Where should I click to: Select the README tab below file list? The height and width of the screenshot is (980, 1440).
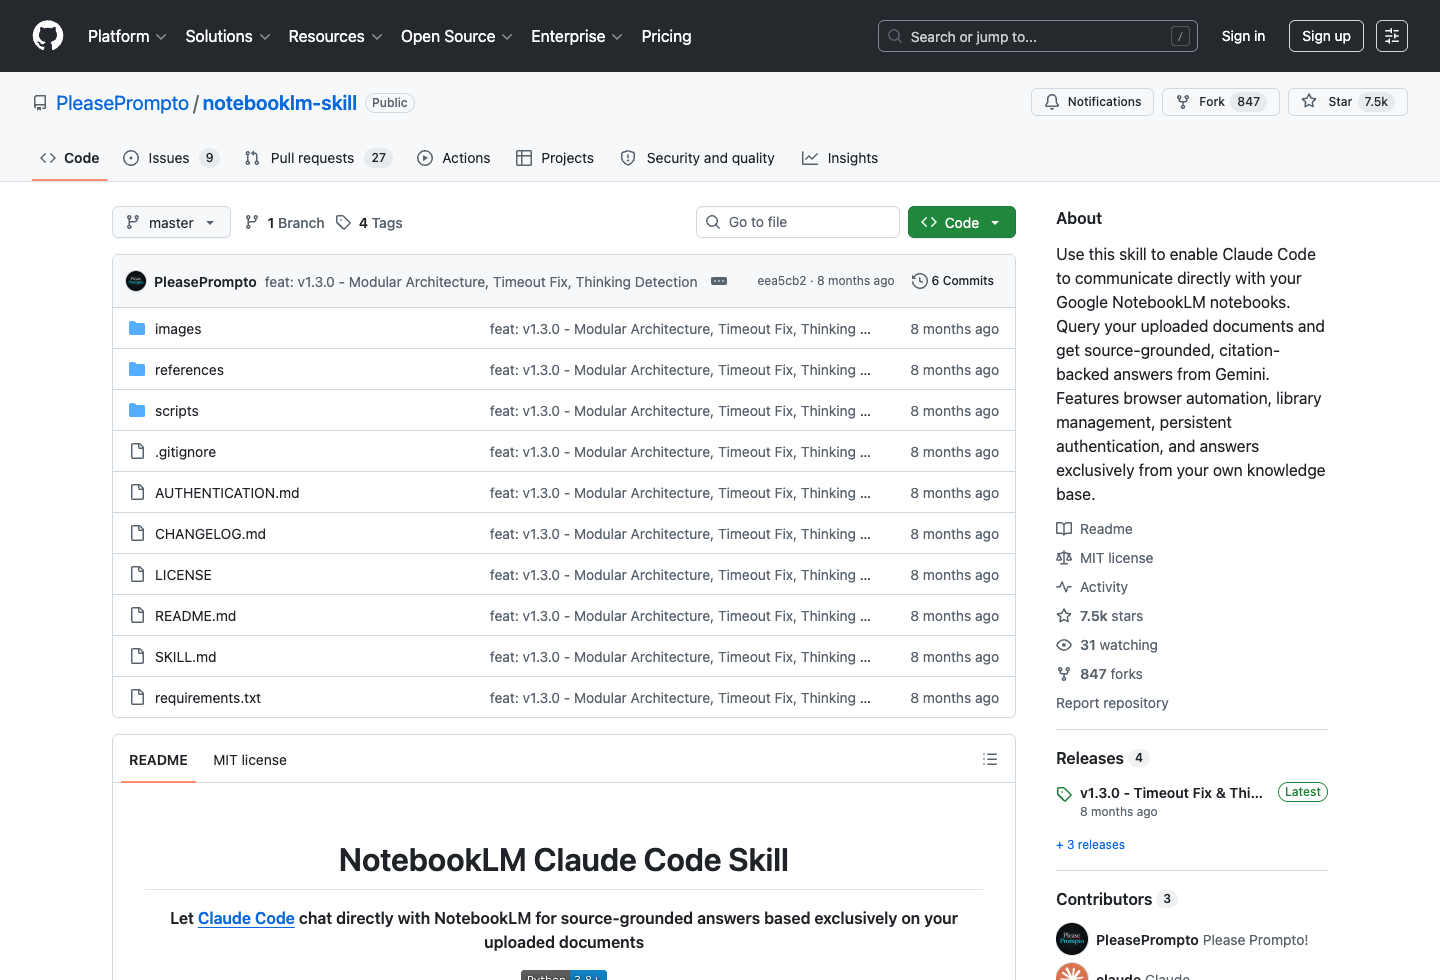(158, 760)
